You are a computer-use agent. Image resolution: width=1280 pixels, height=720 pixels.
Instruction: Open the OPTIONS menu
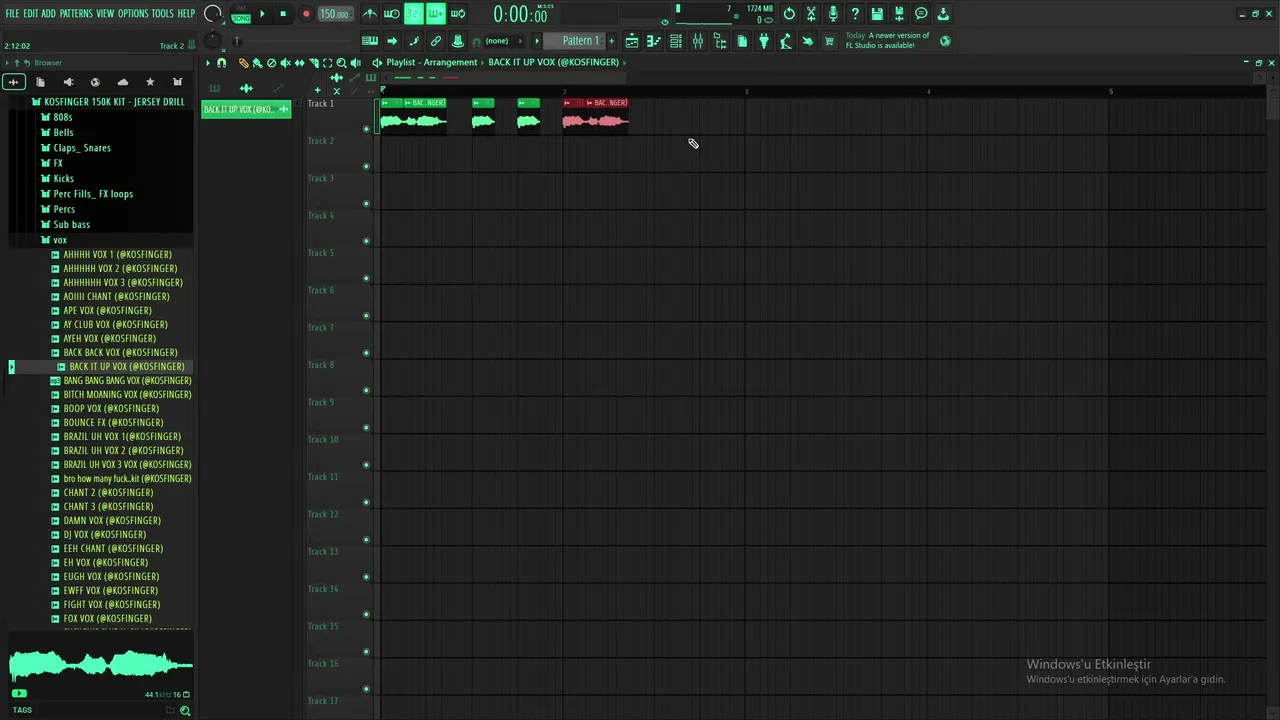pos(133,14)
